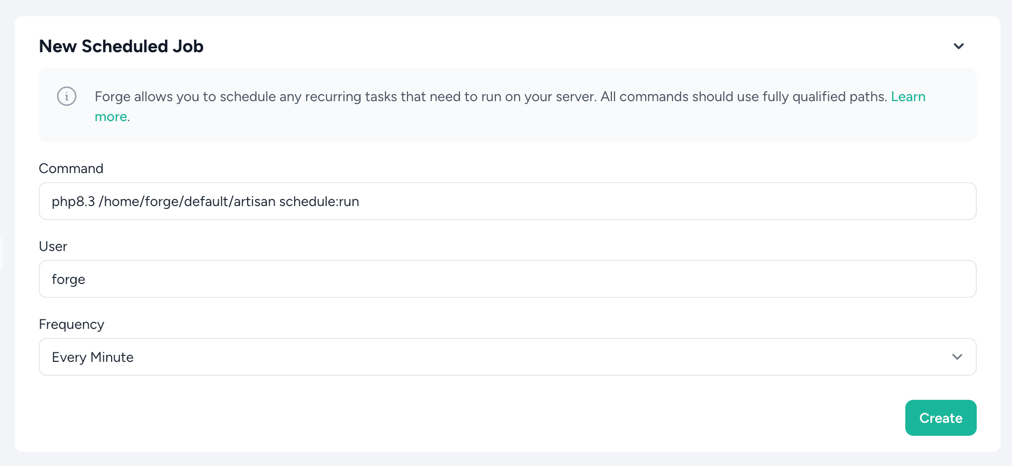
Task: Place cursor on the forge username text
Action: [x=69, y=279]
